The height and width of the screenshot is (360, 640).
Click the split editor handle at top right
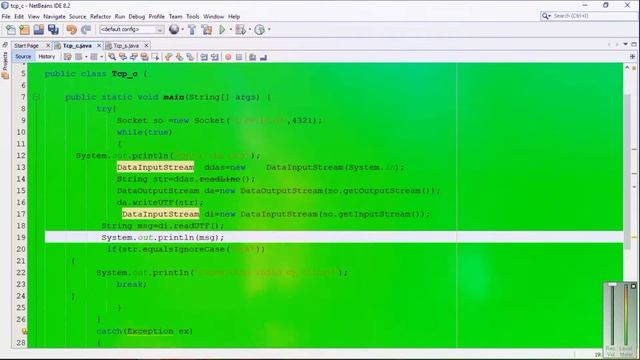coord(632,56)
